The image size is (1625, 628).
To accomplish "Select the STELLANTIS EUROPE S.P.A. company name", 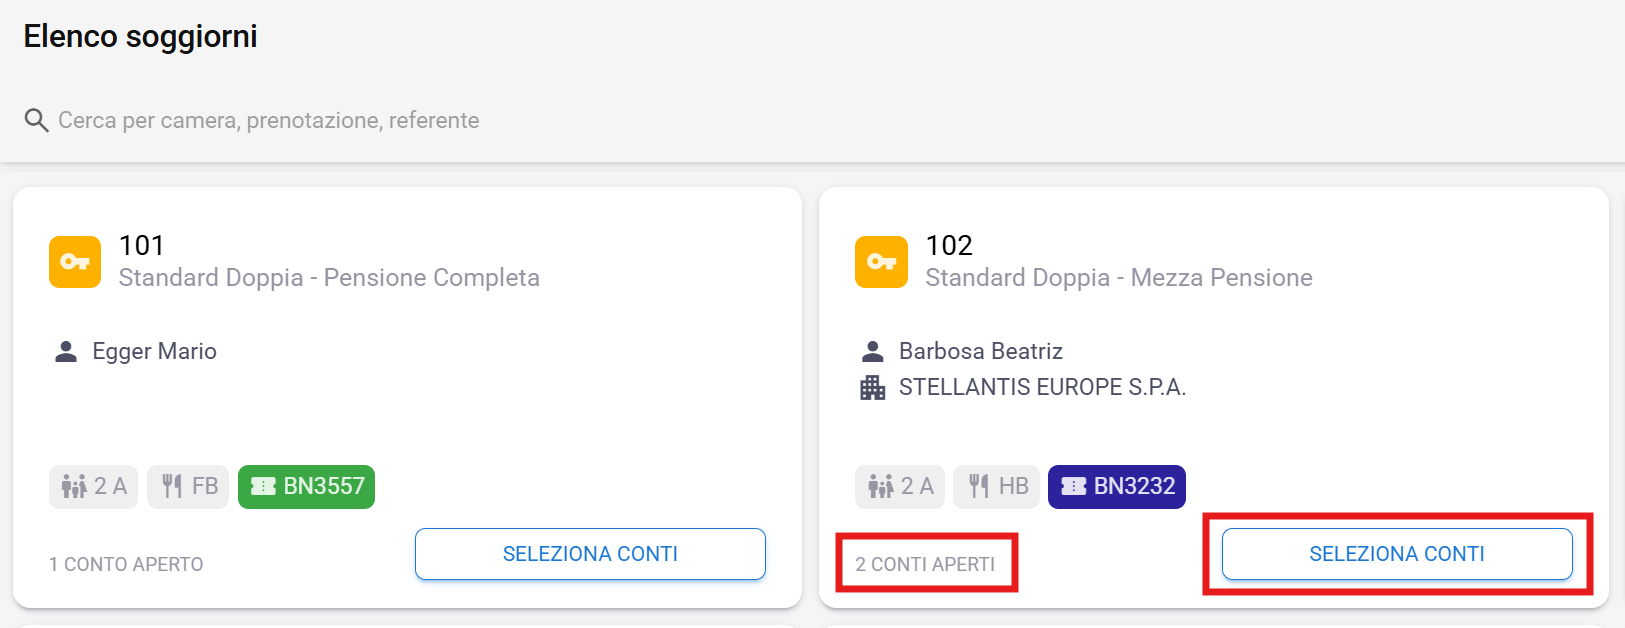I will click(x=1042, y=388).
